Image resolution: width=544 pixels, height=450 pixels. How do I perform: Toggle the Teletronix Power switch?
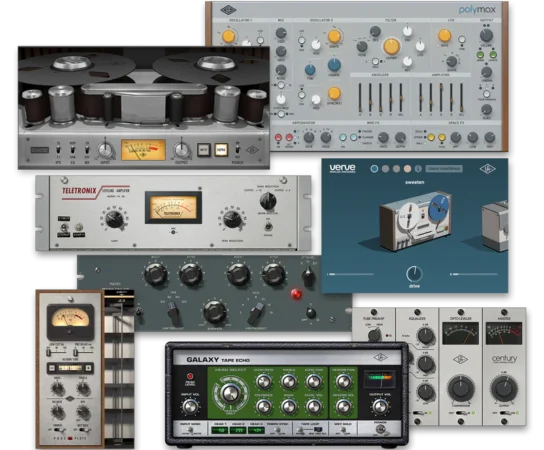click(x=268, y=227)
